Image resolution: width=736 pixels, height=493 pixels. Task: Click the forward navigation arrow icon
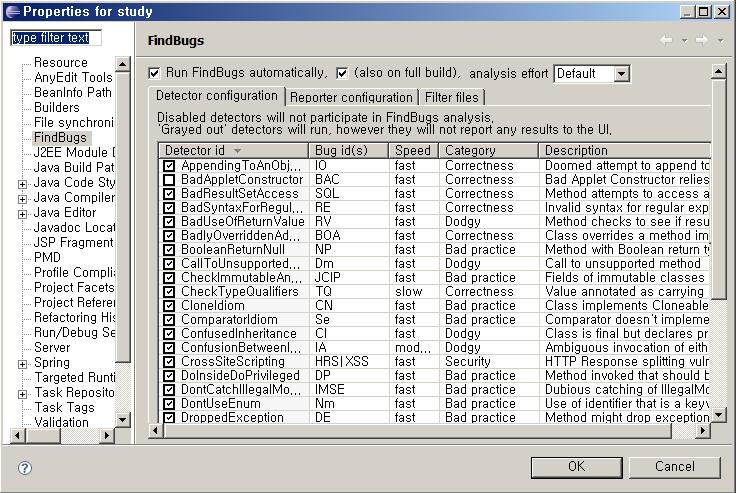tap(701, 40)
